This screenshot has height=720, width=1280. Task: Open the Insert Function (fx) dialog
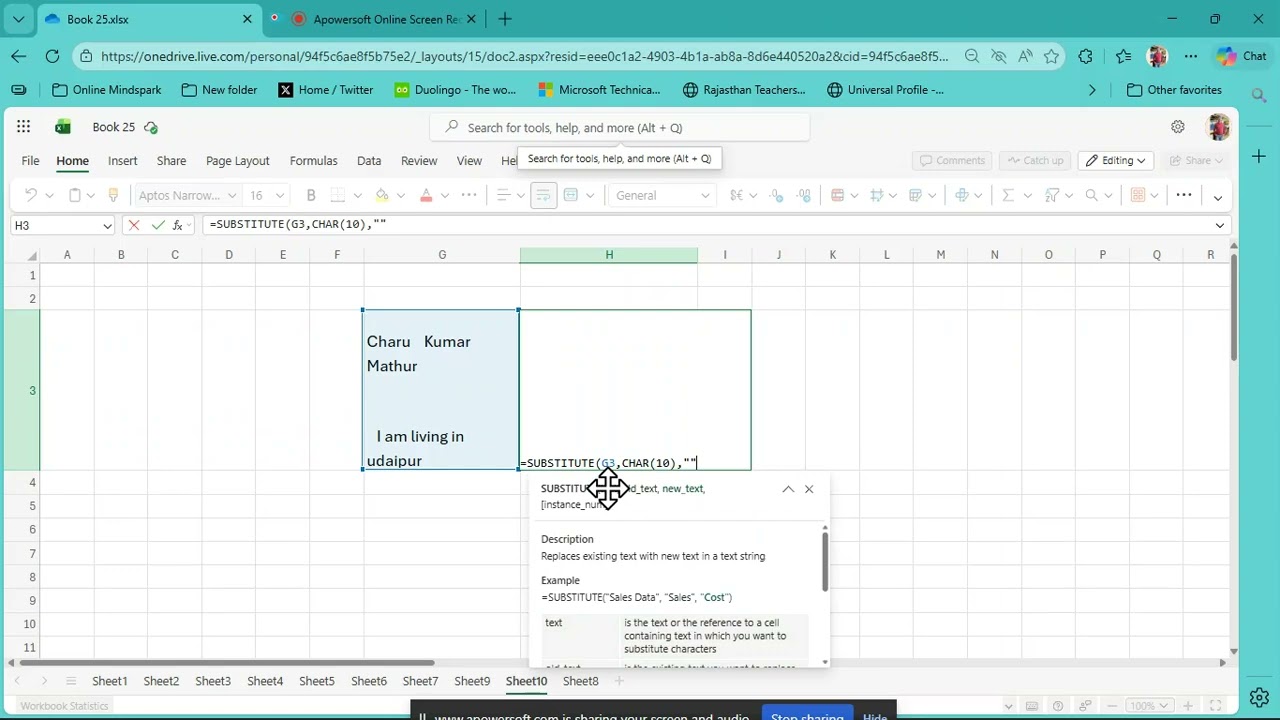click(x=178, y=225)
